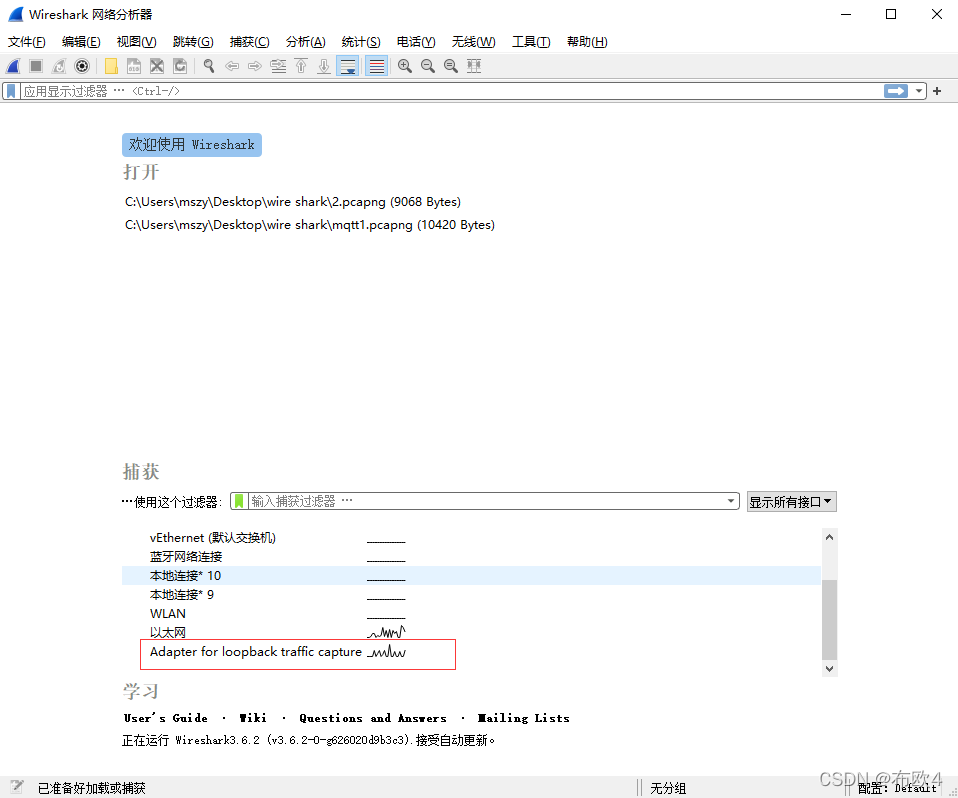
Task: Open recent file 2.pcapng
Action: click(x=293, y=202)
